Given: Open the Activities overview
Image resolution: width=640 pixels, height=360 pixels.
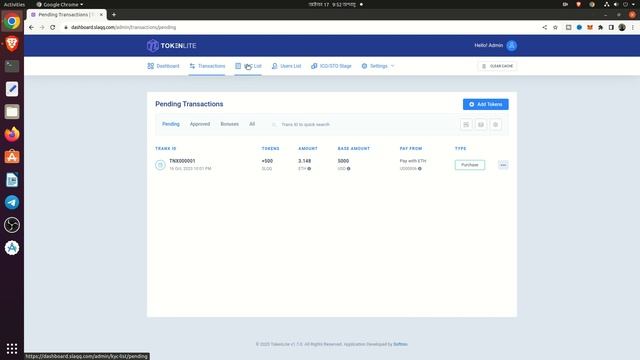Looking at the screenshot, I should coord(14,4).
